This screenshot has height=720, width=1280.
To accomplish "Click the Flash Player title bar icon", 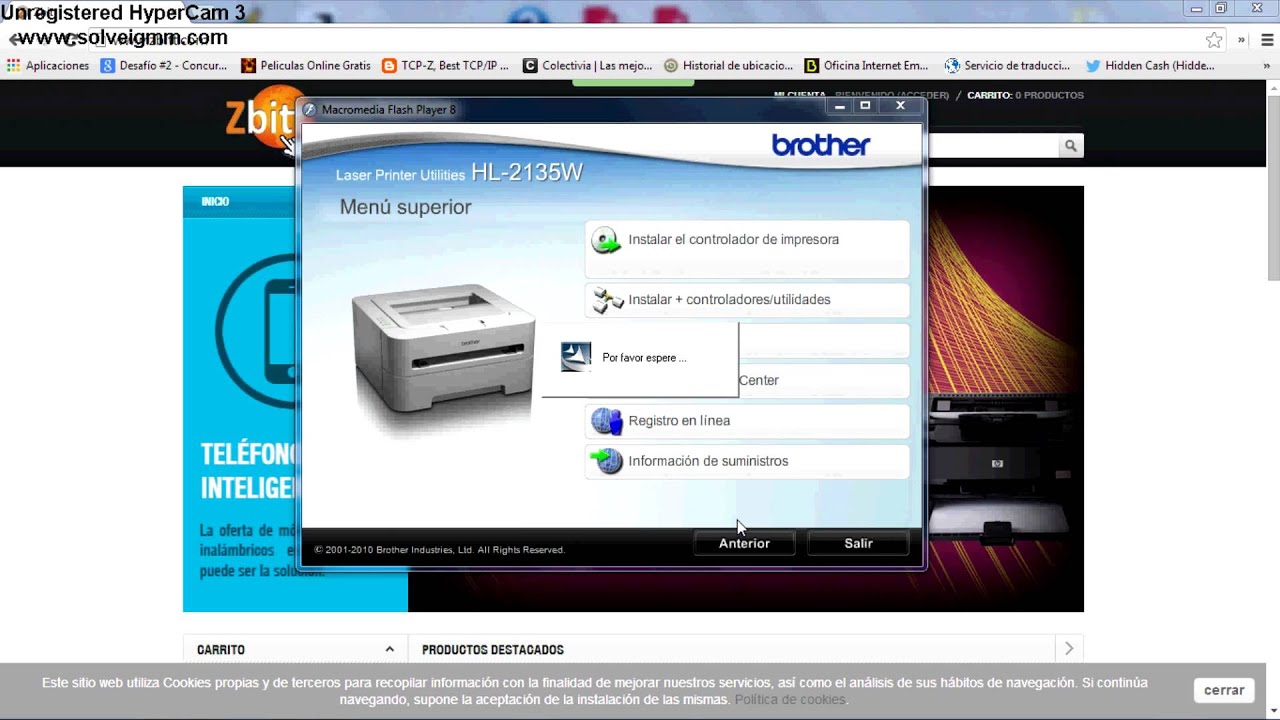I will click(x=310, y=110).
